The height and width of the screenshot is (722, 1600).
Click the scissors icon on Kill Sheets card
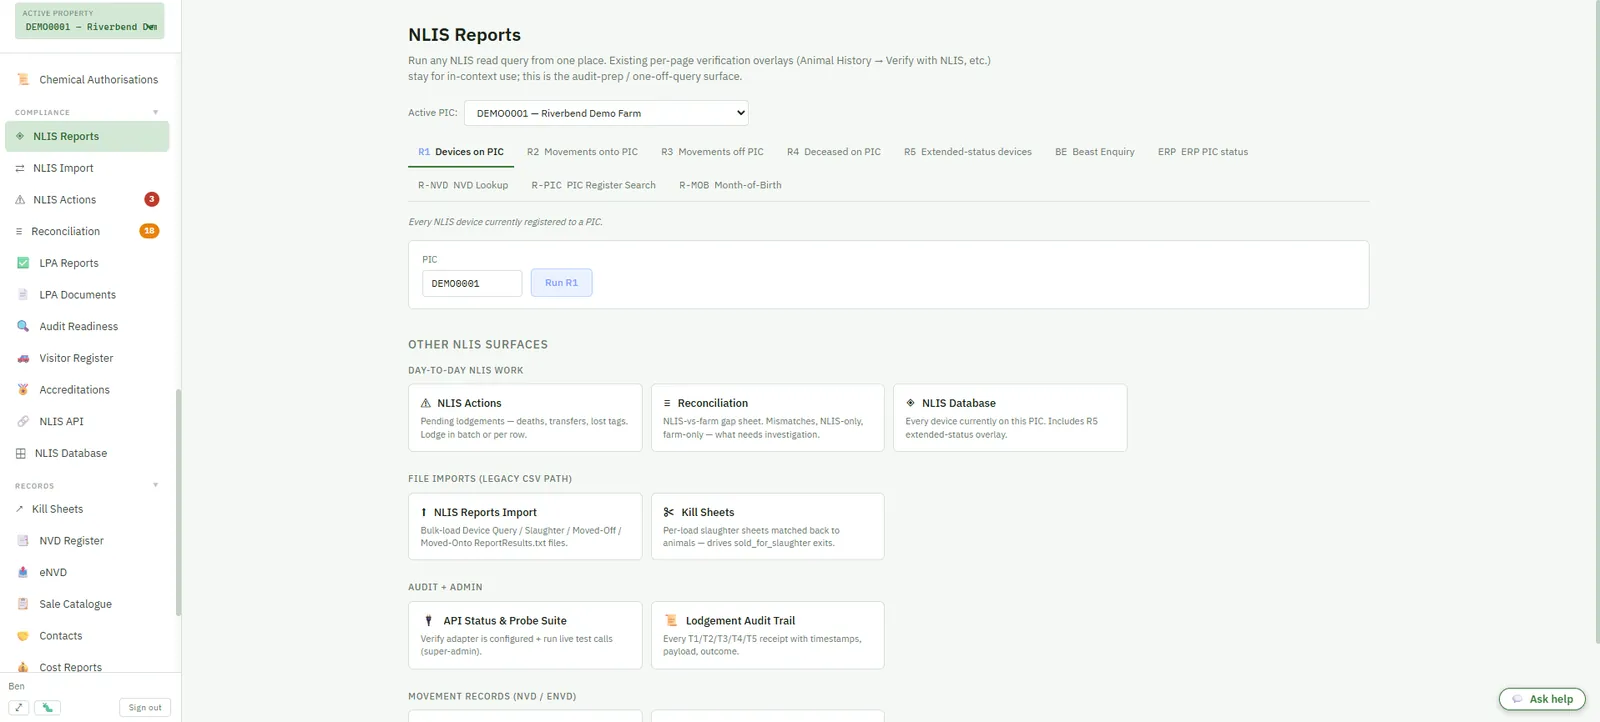(669, 512)
